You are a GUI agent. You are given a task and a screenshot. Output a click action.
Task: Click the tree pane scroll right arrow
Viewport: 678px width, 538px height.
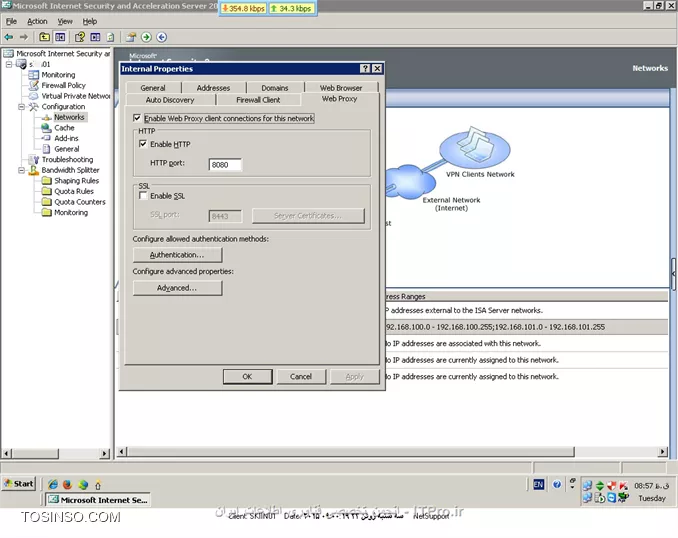pos(104,454)
